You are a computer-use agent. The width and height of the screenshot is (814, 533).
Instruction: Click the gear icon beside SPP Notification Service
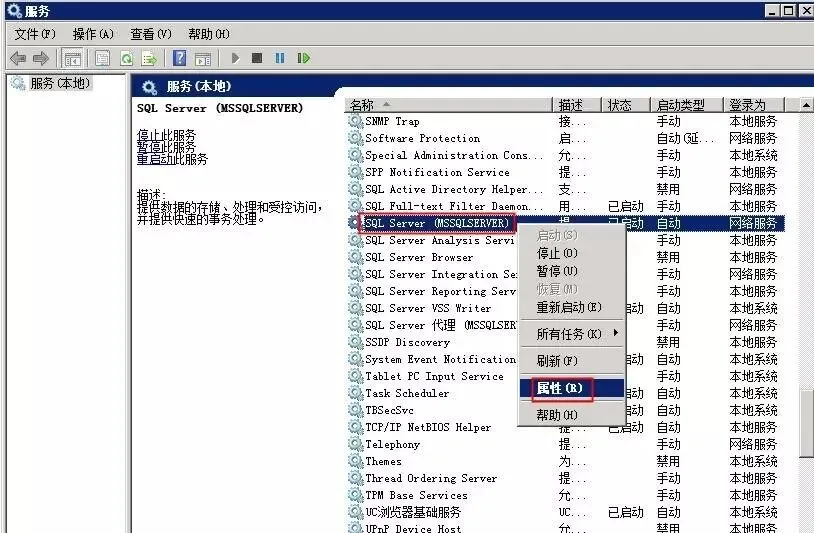point(355,172)
